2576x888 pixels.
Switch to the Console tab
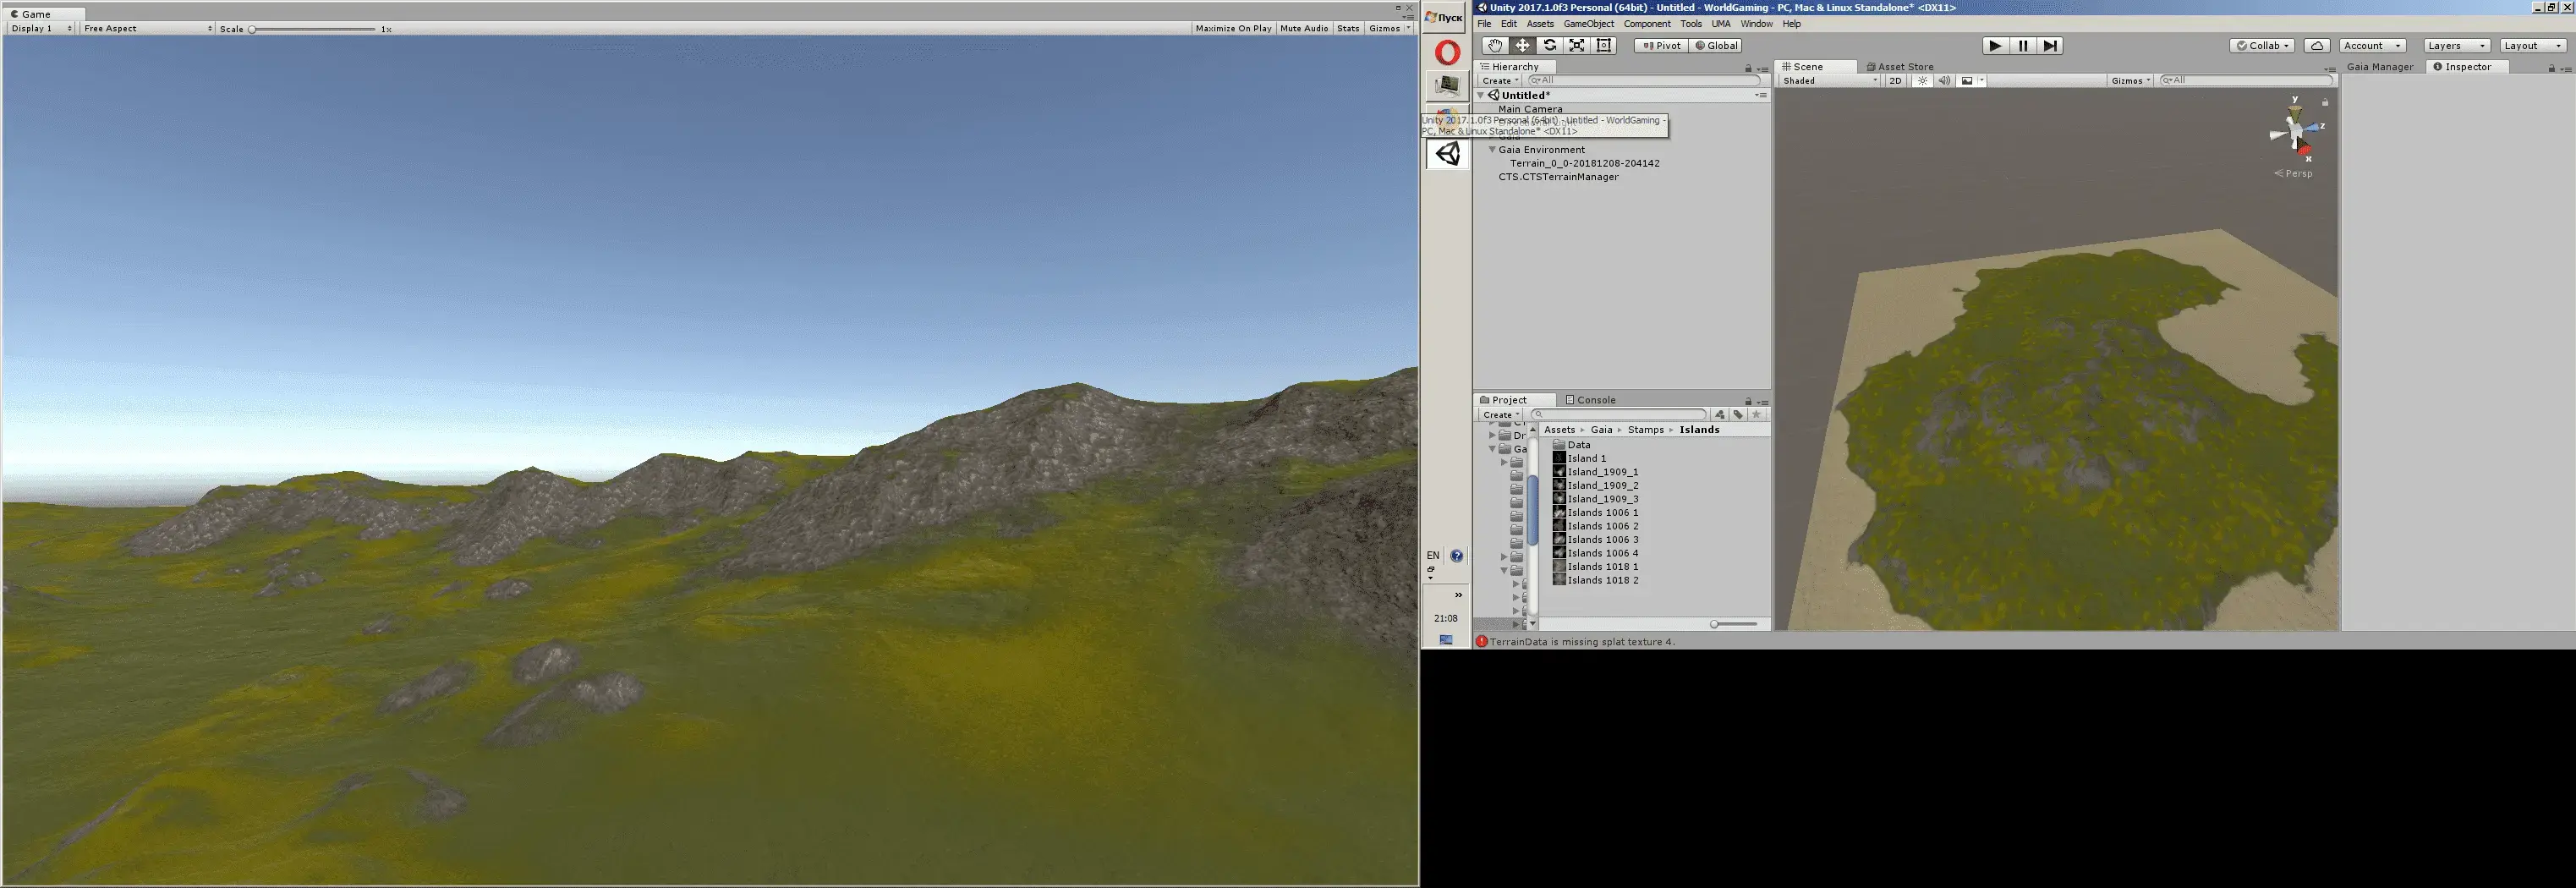tap(1590, 400)
